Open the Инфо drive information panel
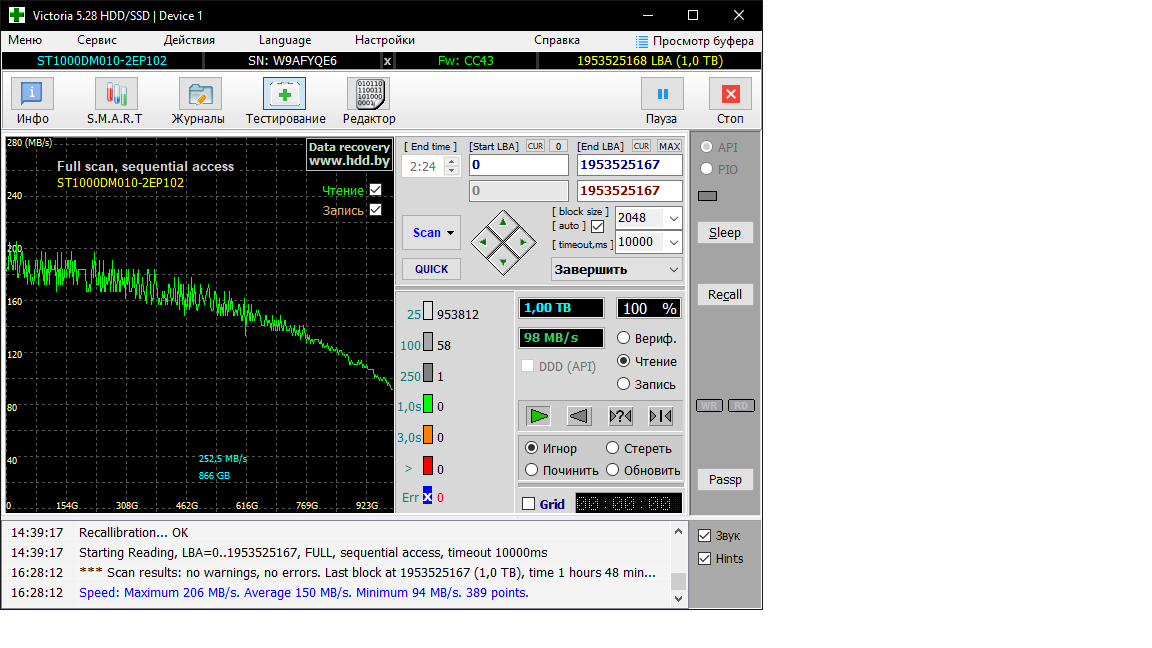1152x648 pixels. coord(32,101)
